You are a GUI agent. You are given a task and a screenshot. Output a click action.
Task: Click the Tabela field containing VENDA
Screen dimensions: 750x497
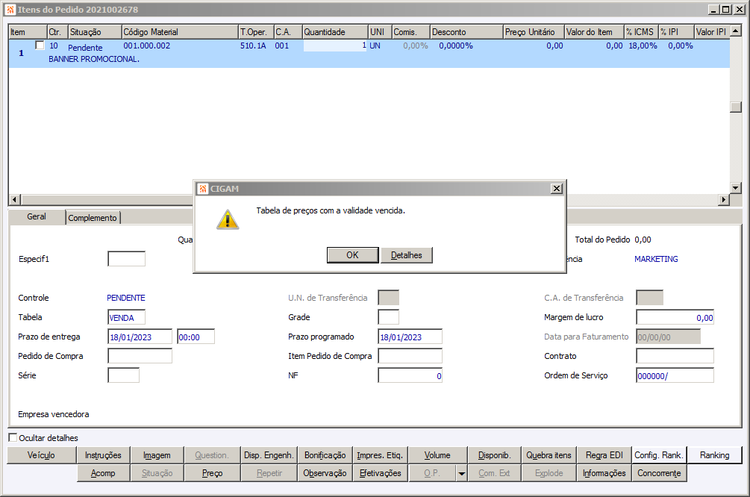tap(126, 317)
